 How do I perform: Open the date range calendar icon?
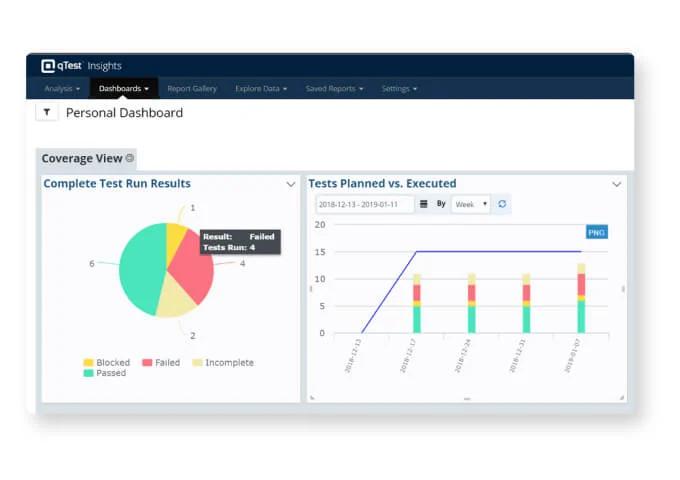tap(424, 204)
